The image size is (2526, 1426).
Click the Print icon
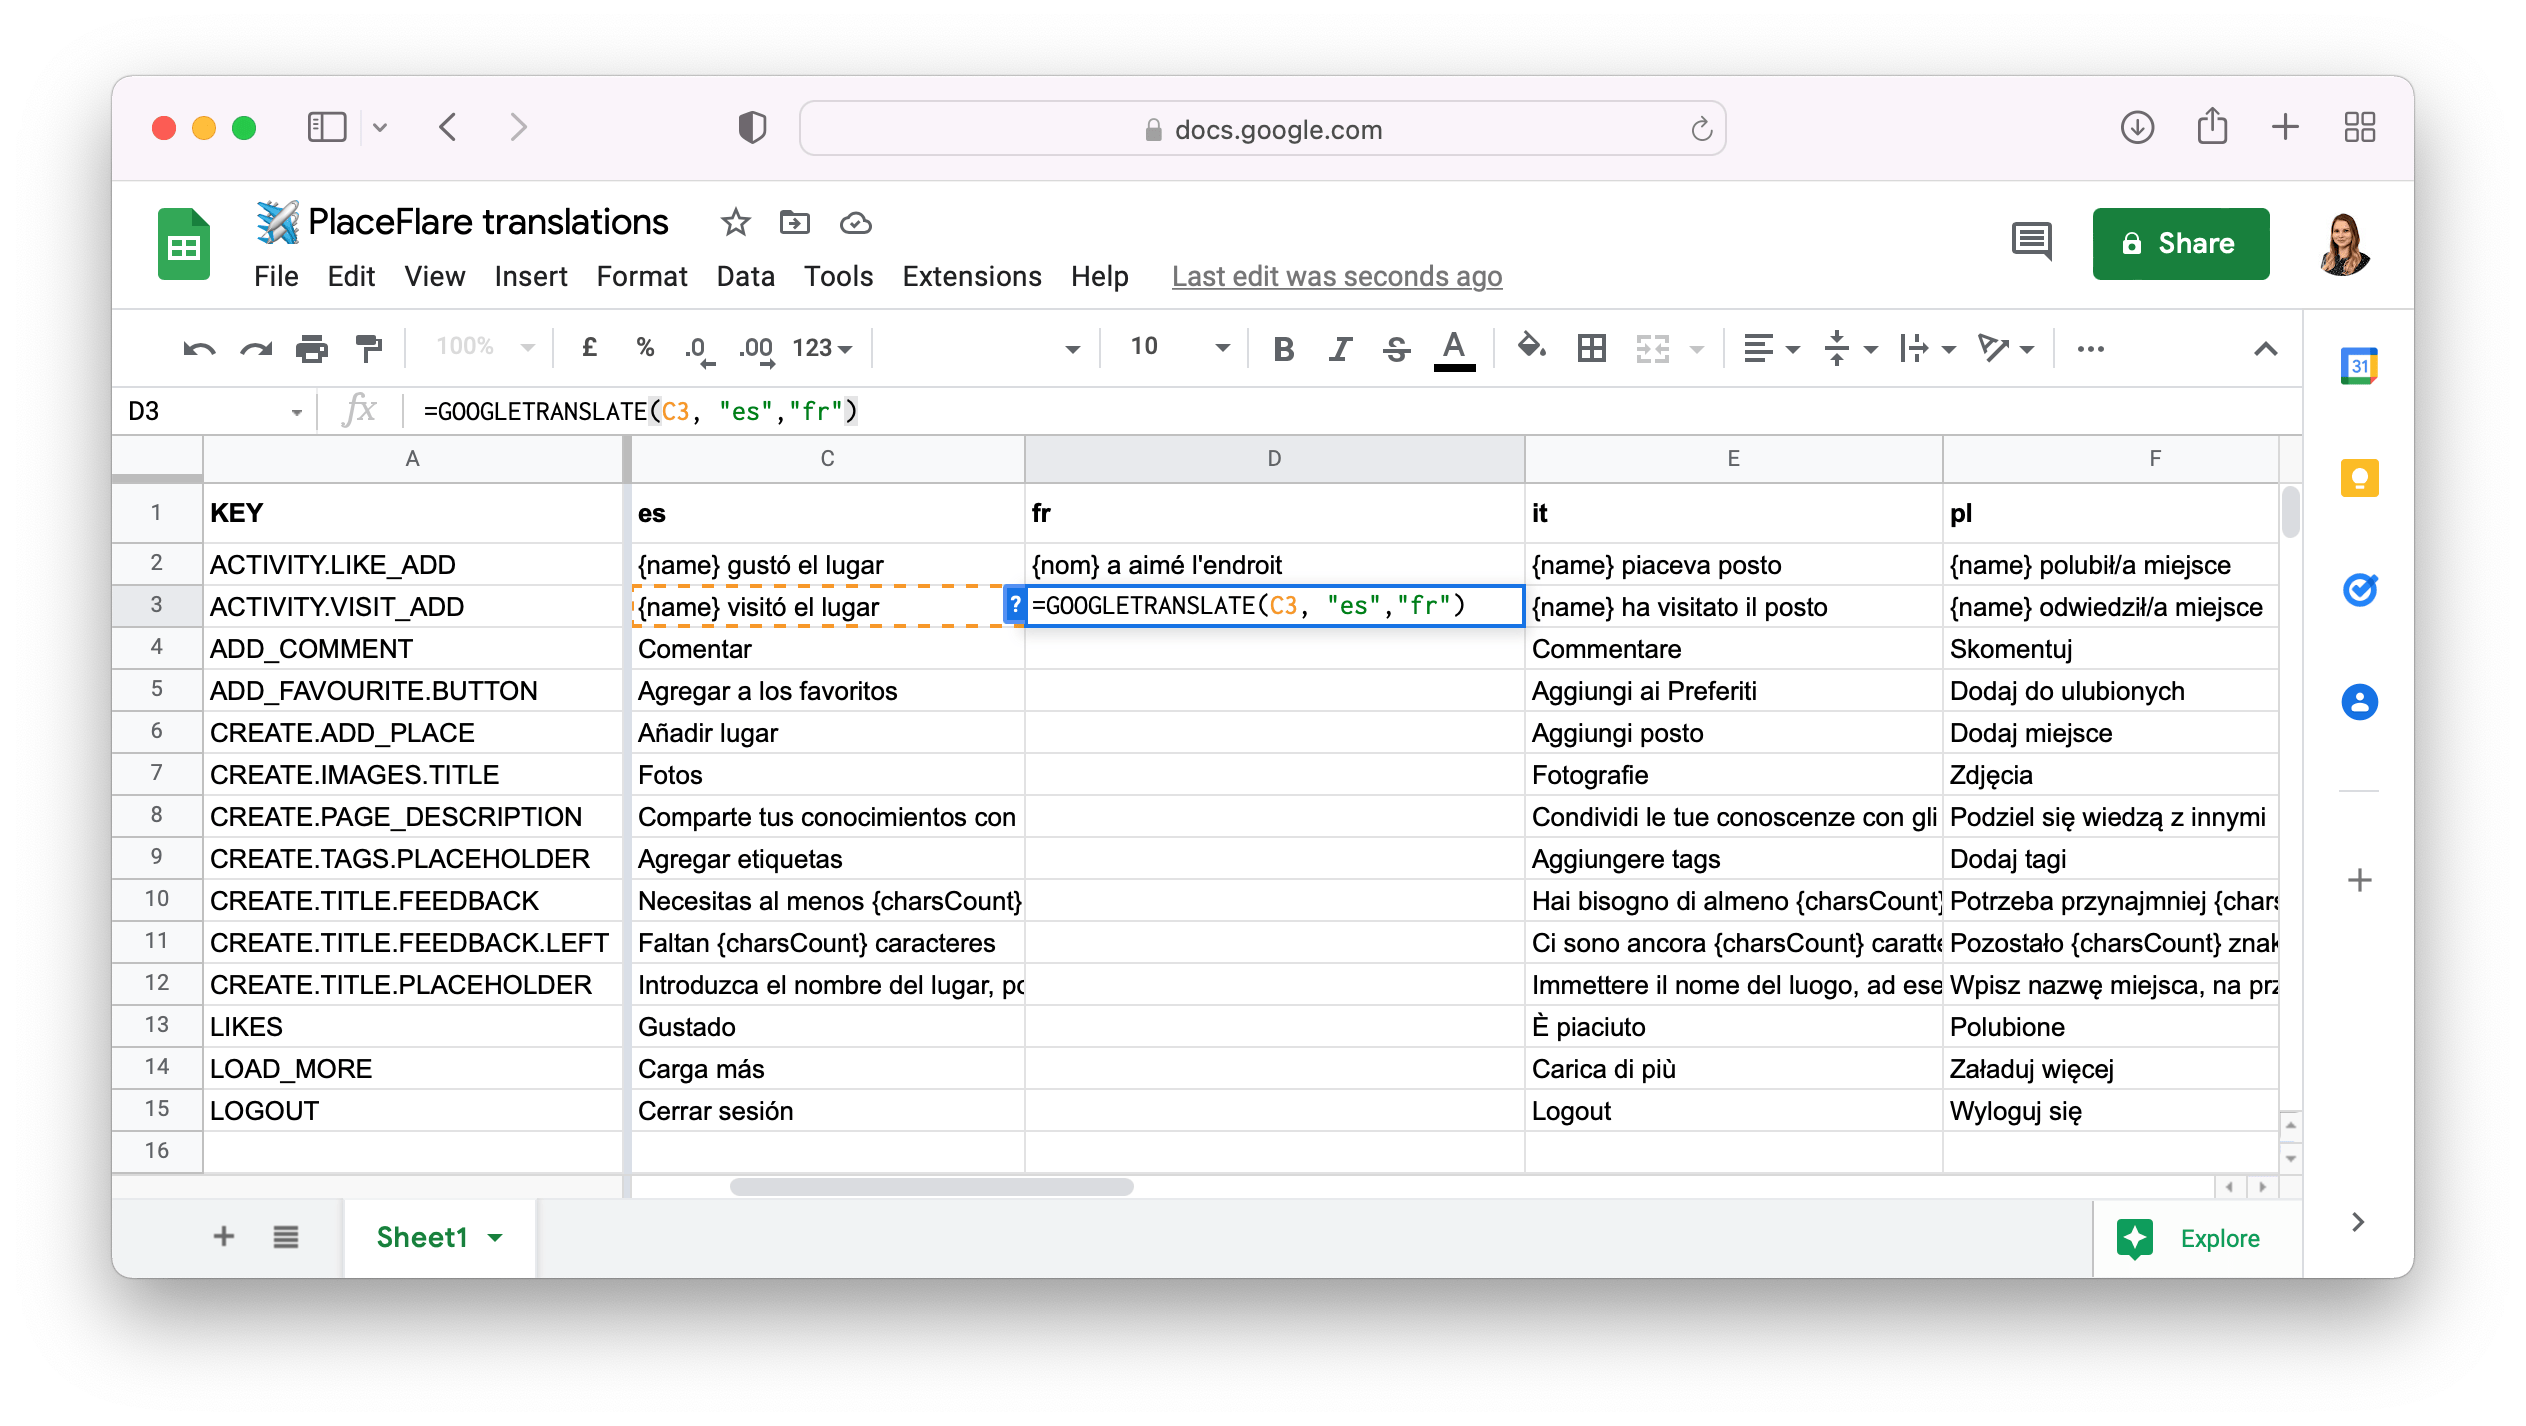pyautogui.click(x=312, y=349)
